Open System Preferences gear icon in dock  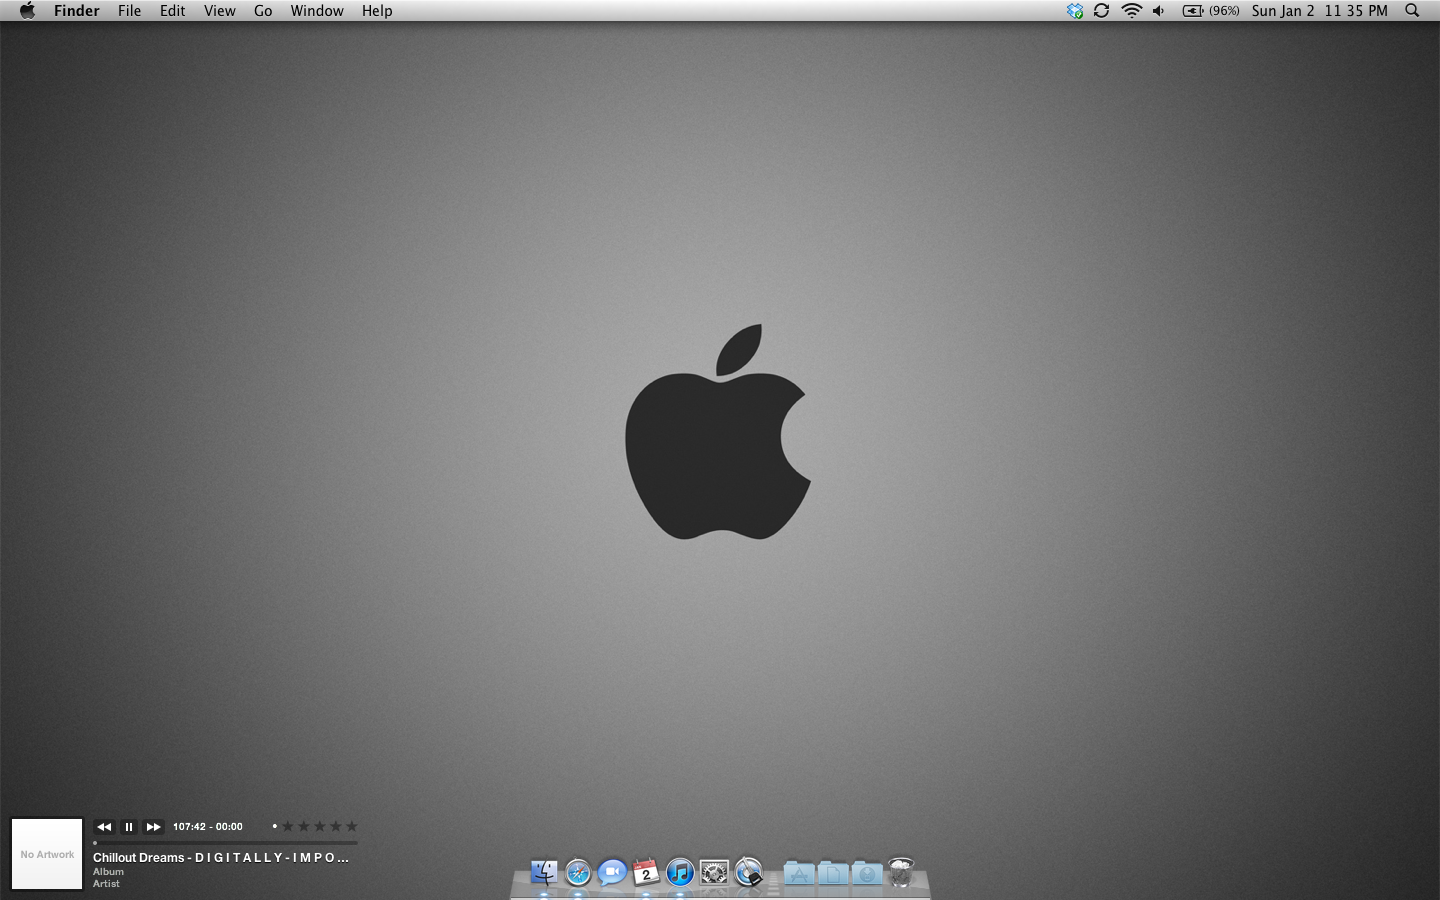coord(714,873)
